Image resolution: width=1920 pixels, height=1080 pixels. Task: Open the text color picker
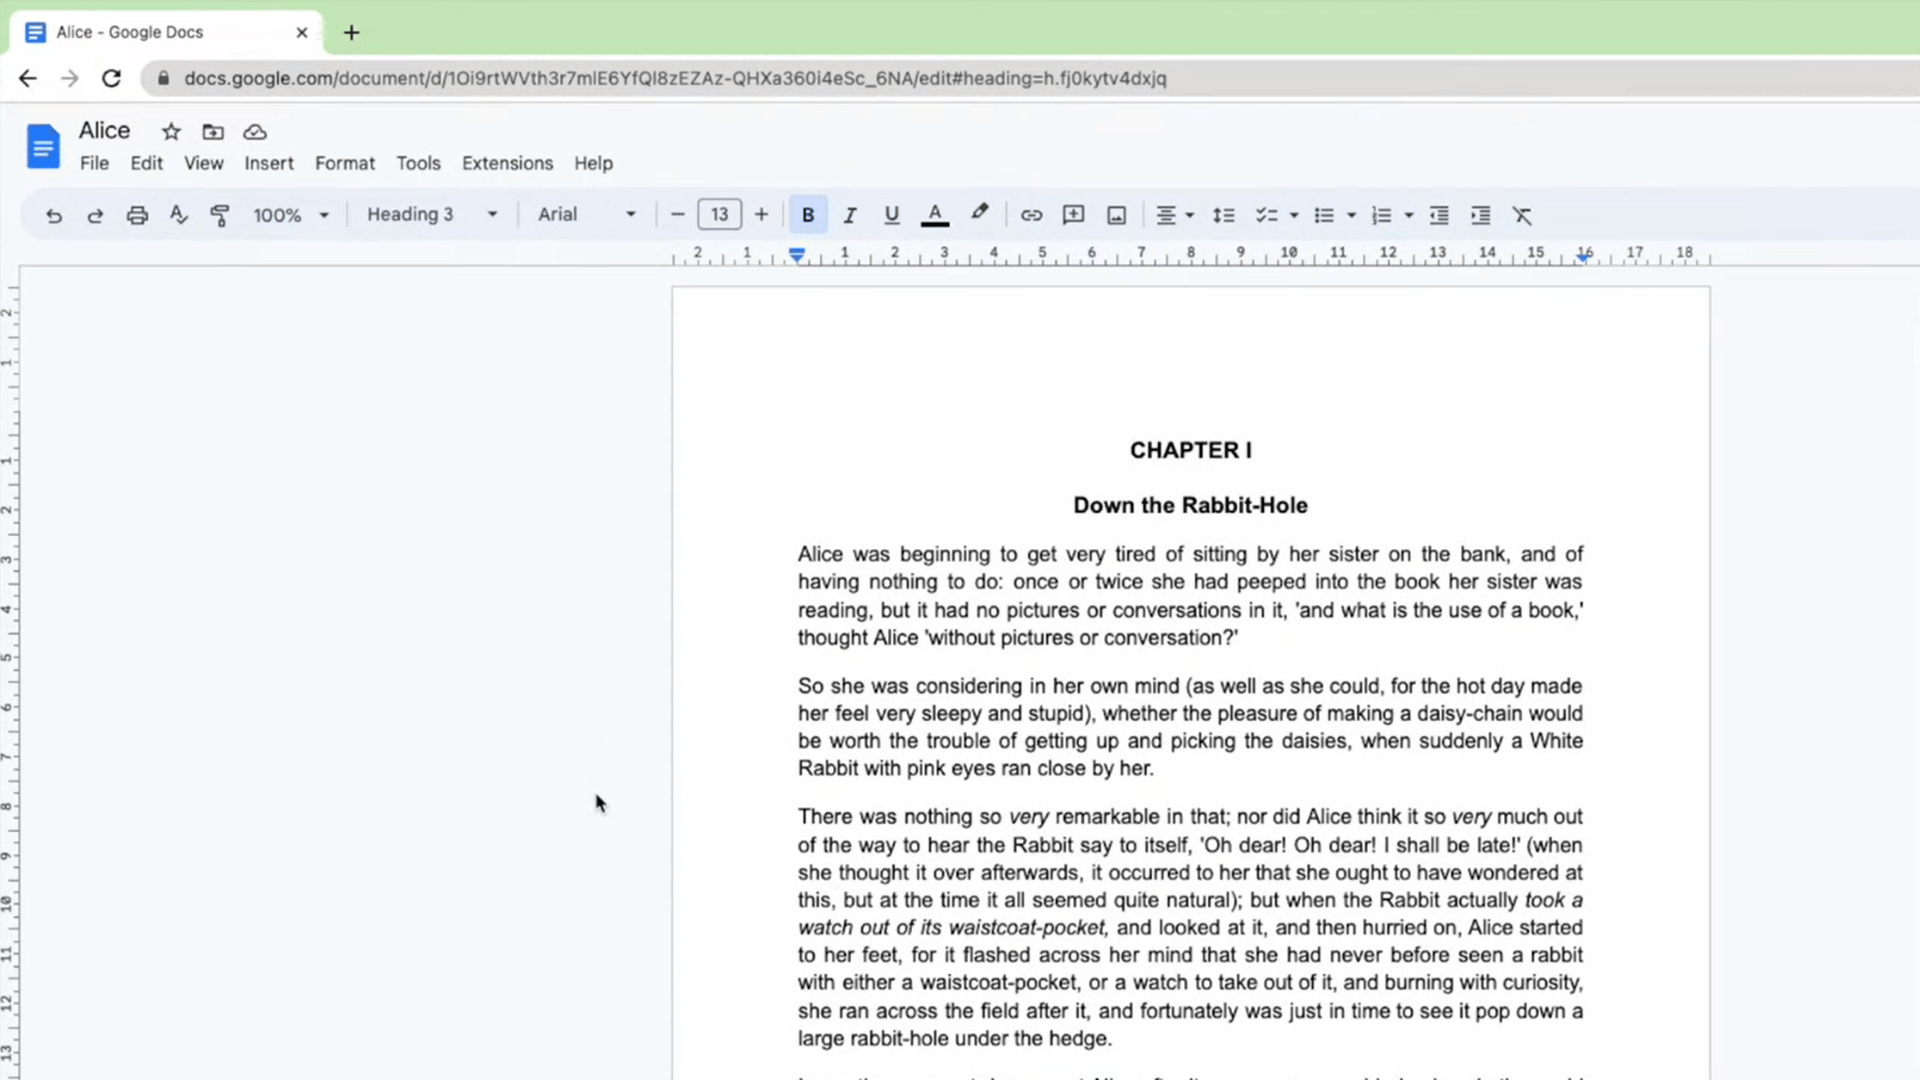point(935,215)
